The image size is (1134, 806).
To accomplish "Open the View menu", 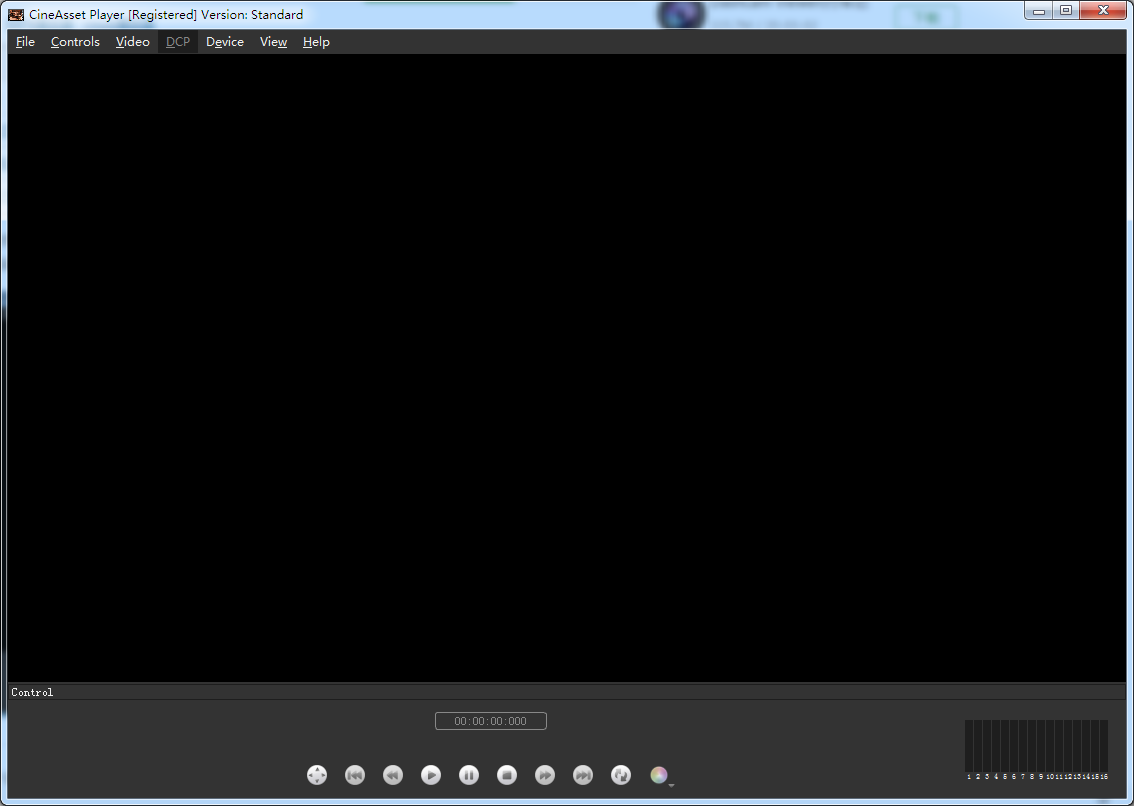I will pos(273,42).
